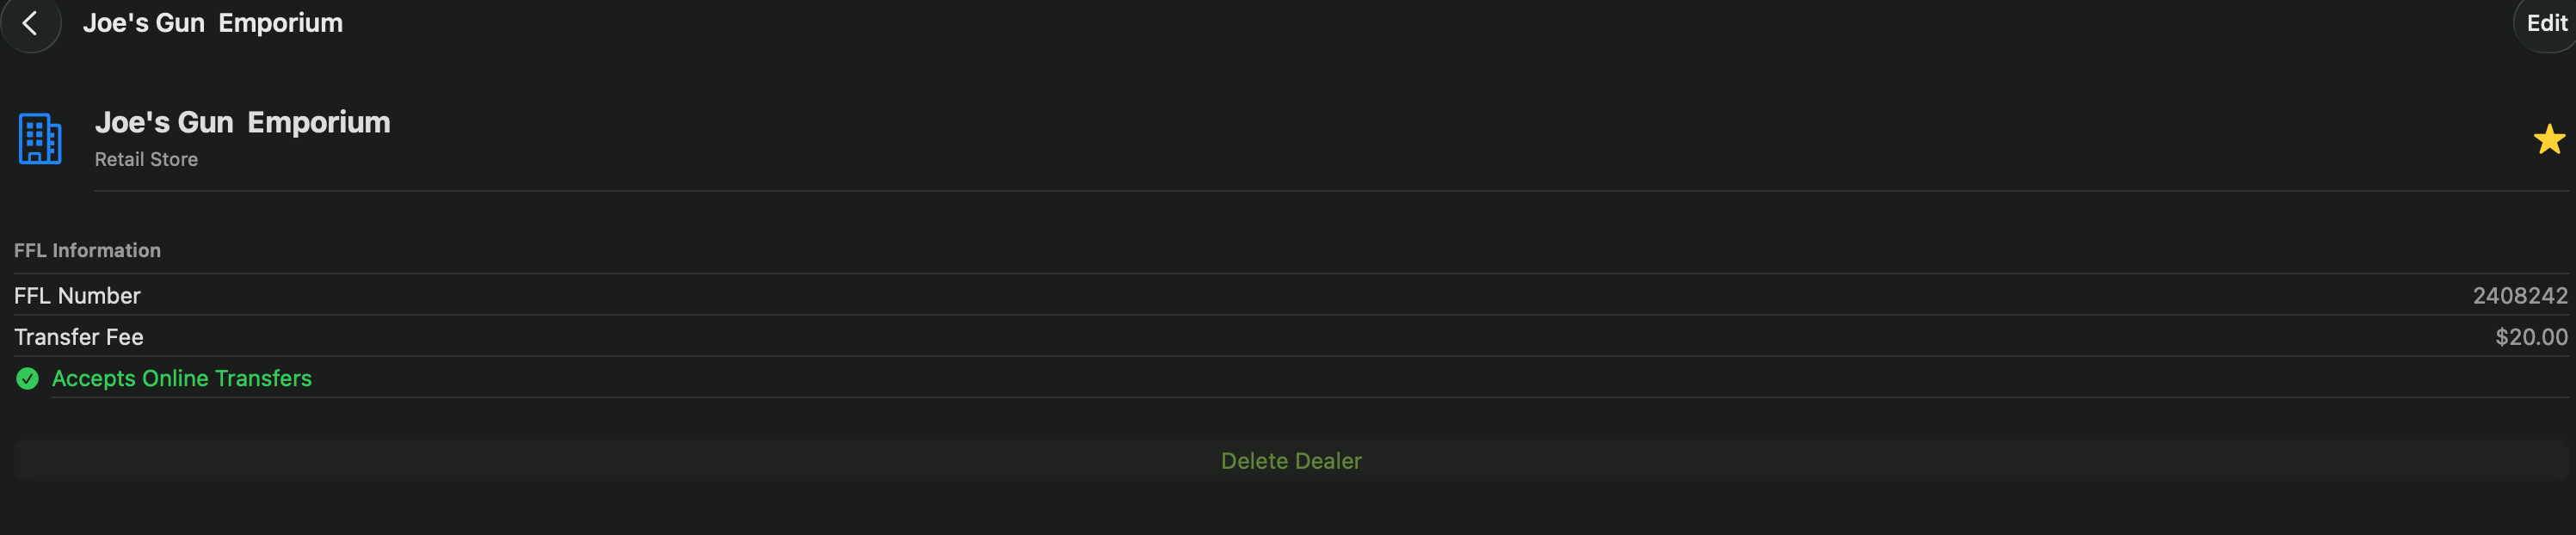This screenshot has width=2576, height=535.
Task: Click empty space below Delete Dealer button
Action: [x=1290, y=510]
